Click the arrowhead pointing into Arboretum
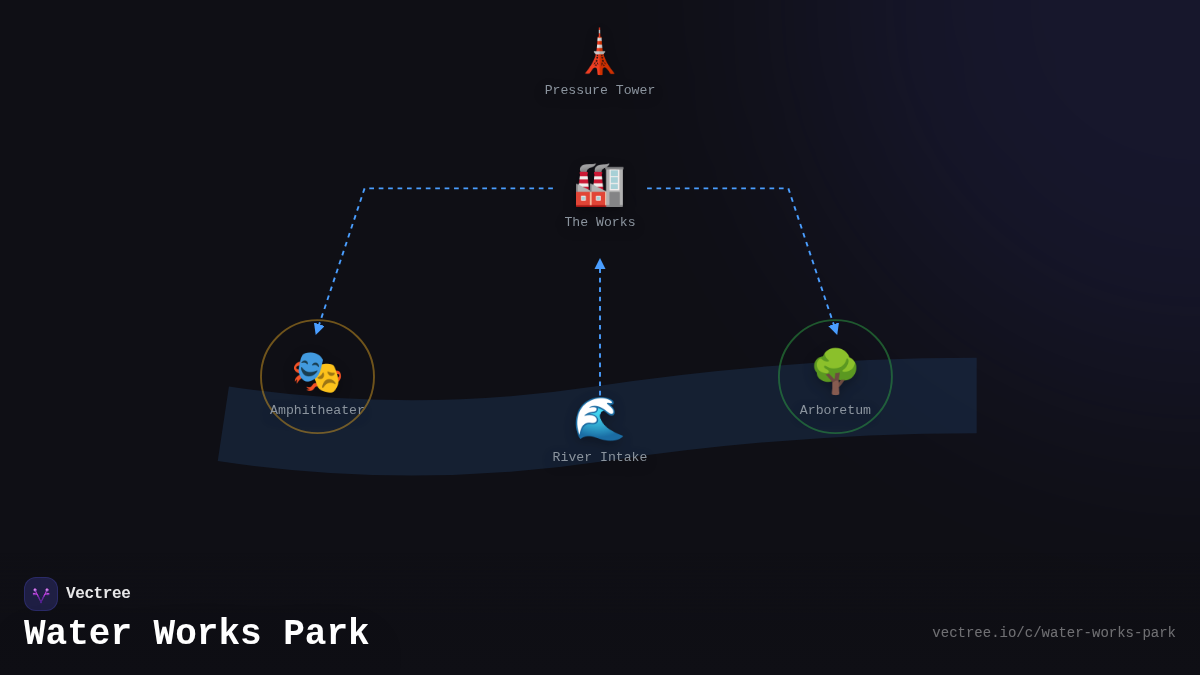This screenshot has height=675, width=1200. 834,327
